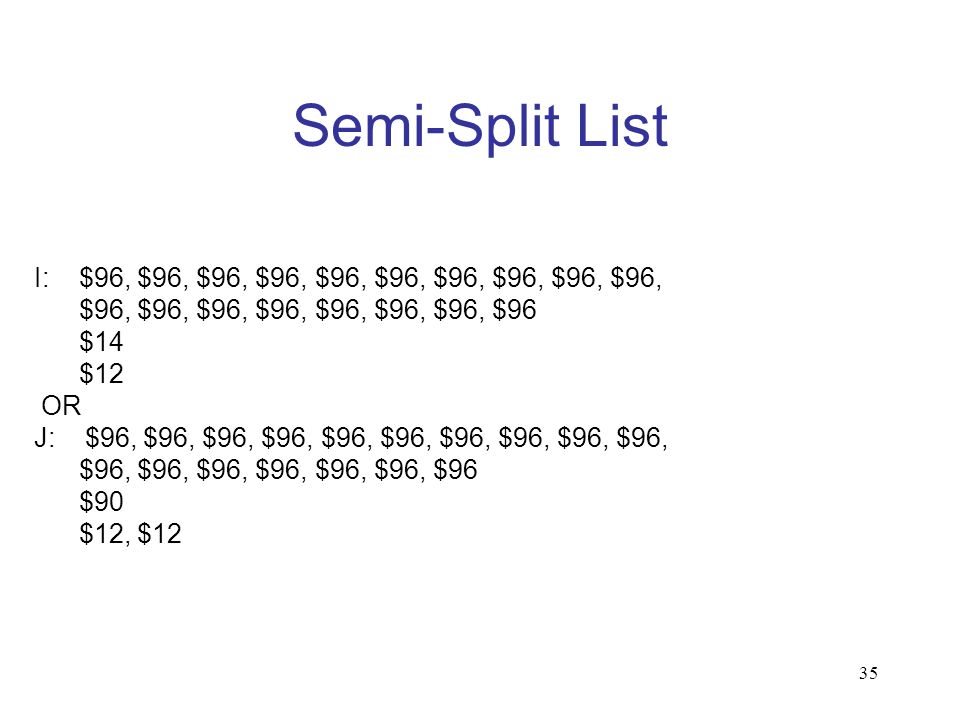Click the first $96 next to the J: label
Screen dimensions: 960x720
point(108,437)
